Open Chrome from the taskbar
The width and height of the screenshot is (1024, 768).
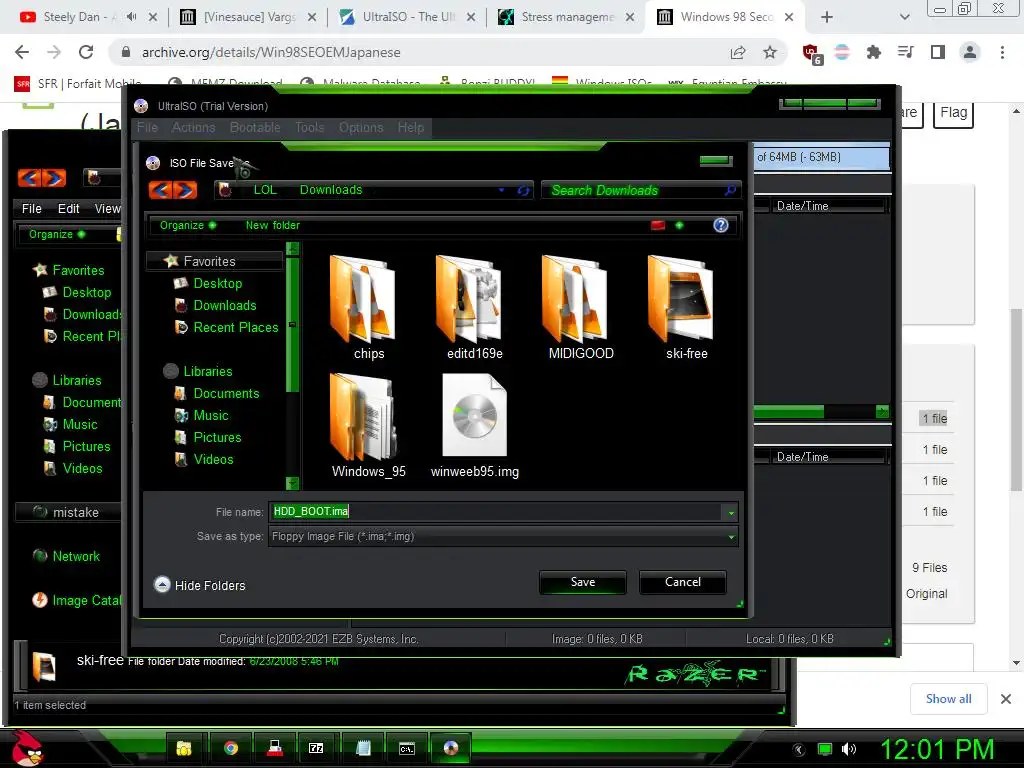click(x=231, y=748)
